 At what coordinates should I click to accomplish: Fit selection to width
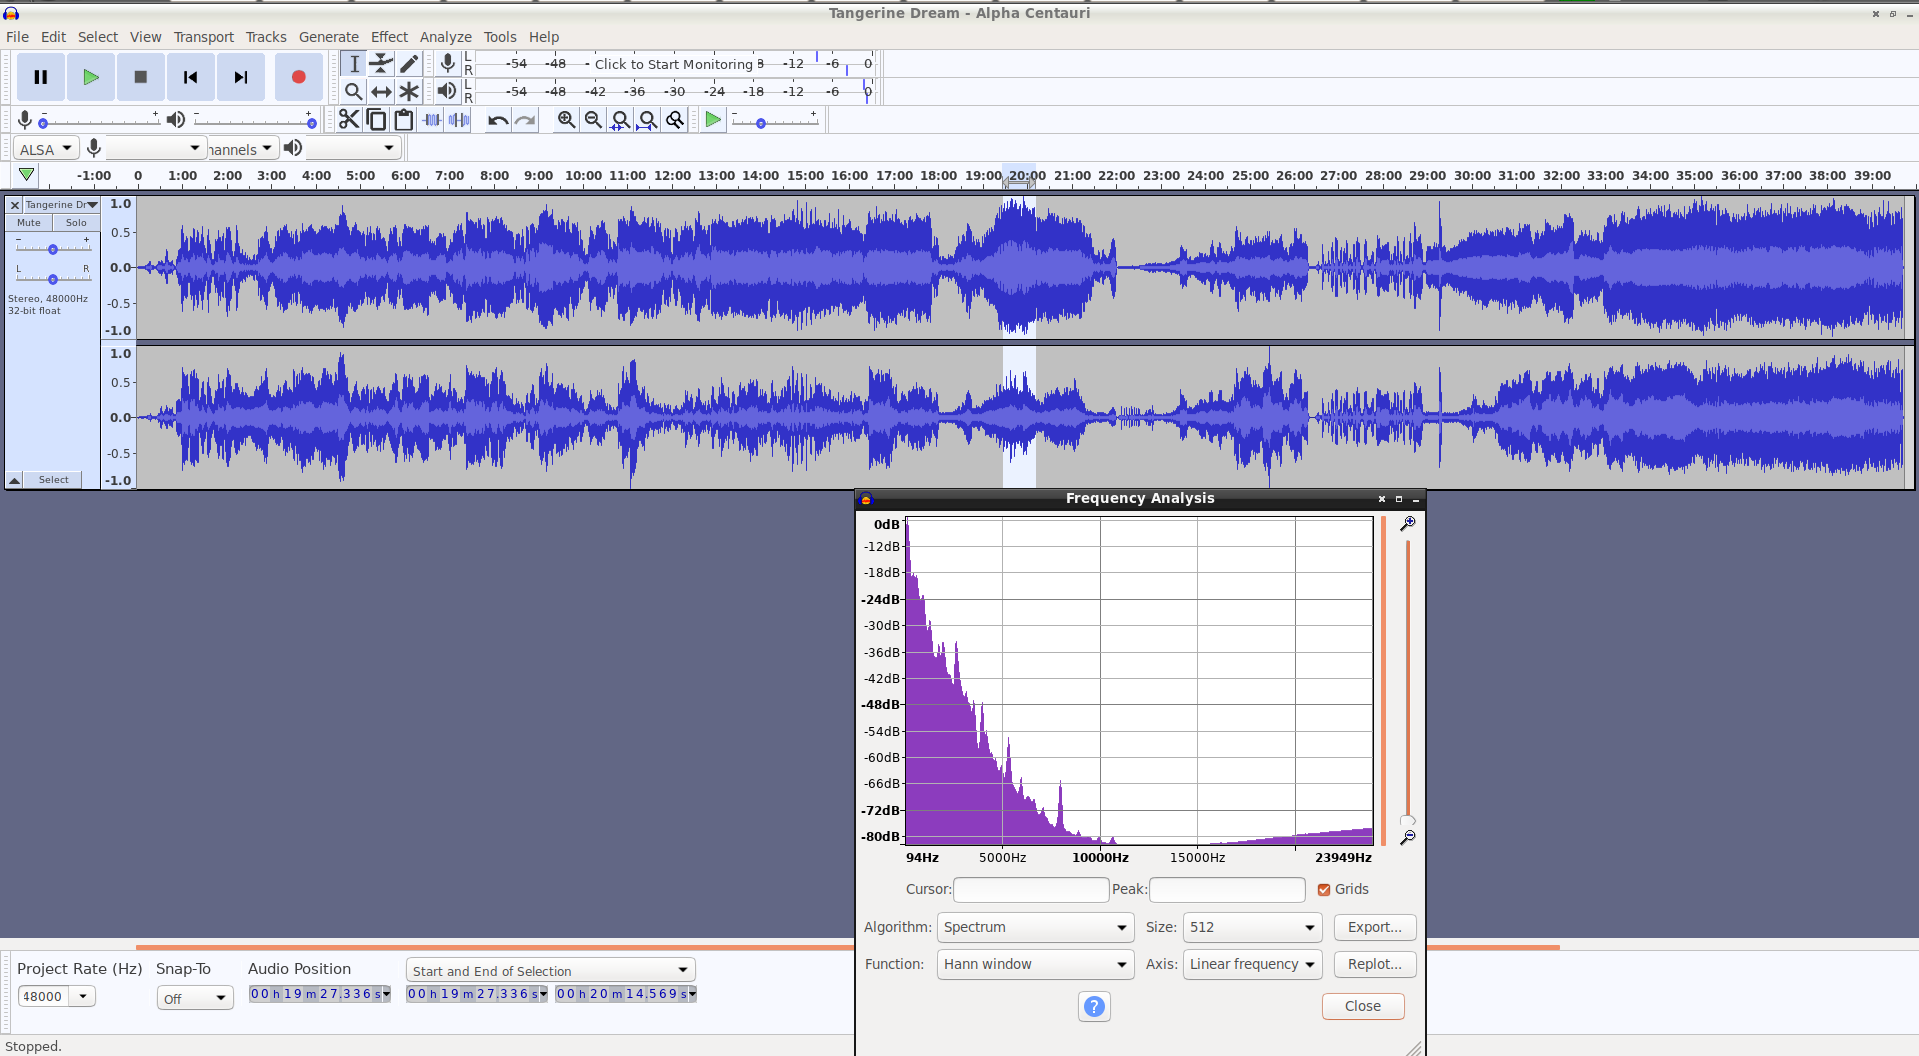click(x=620, y=120)
